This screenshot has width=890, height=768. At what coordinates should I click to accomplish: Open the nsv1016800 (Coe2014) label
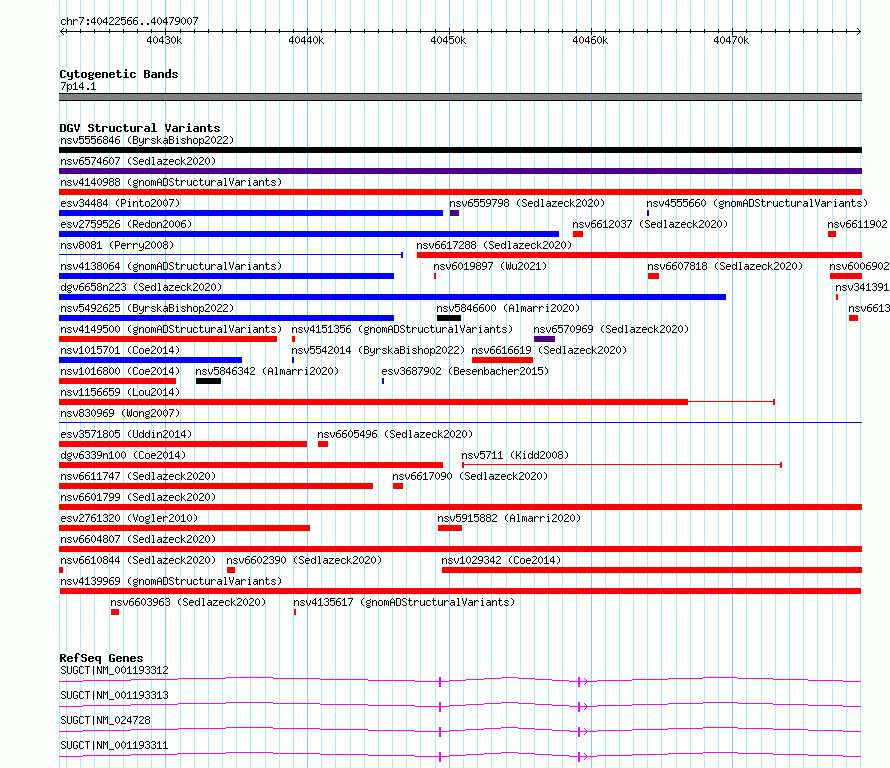point(120,371)
